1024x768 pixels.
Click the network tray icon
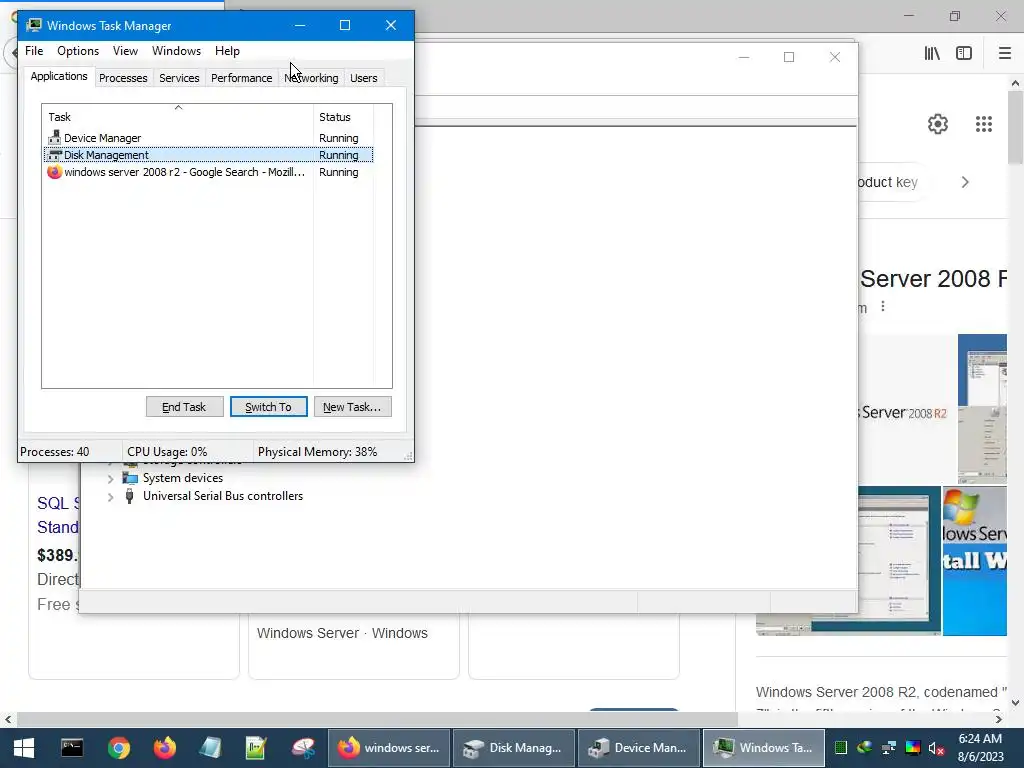[x=889, y=748]
